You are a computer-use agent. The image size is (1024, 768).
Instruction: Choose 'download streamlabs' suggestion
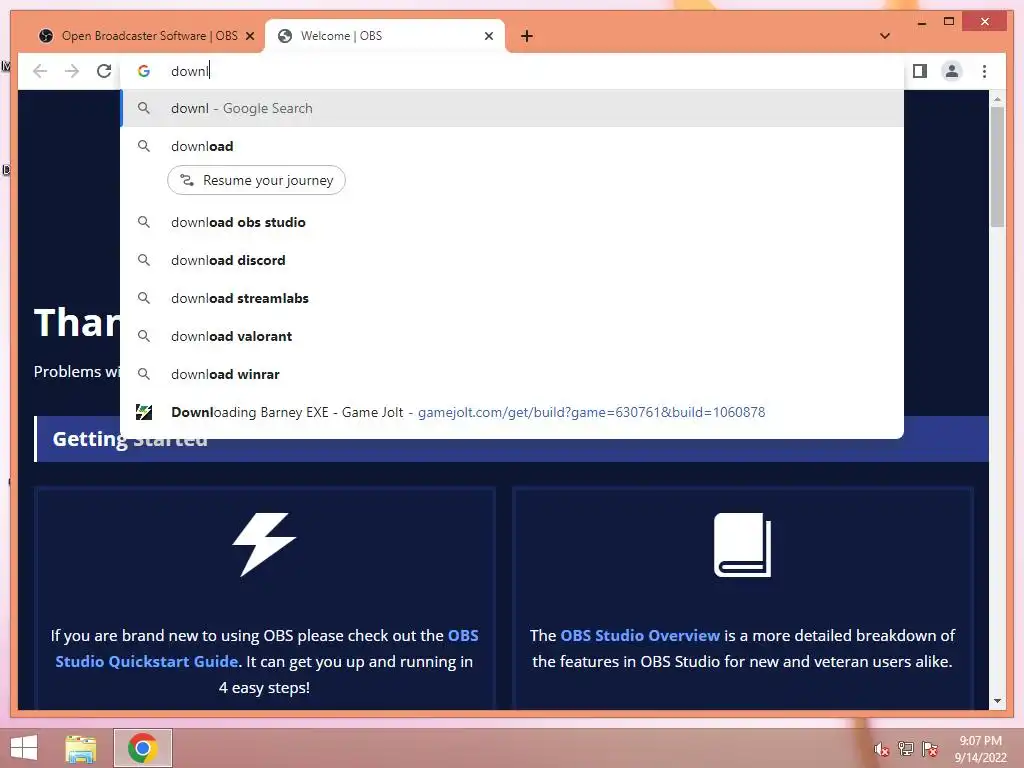[x=512, y=298]
